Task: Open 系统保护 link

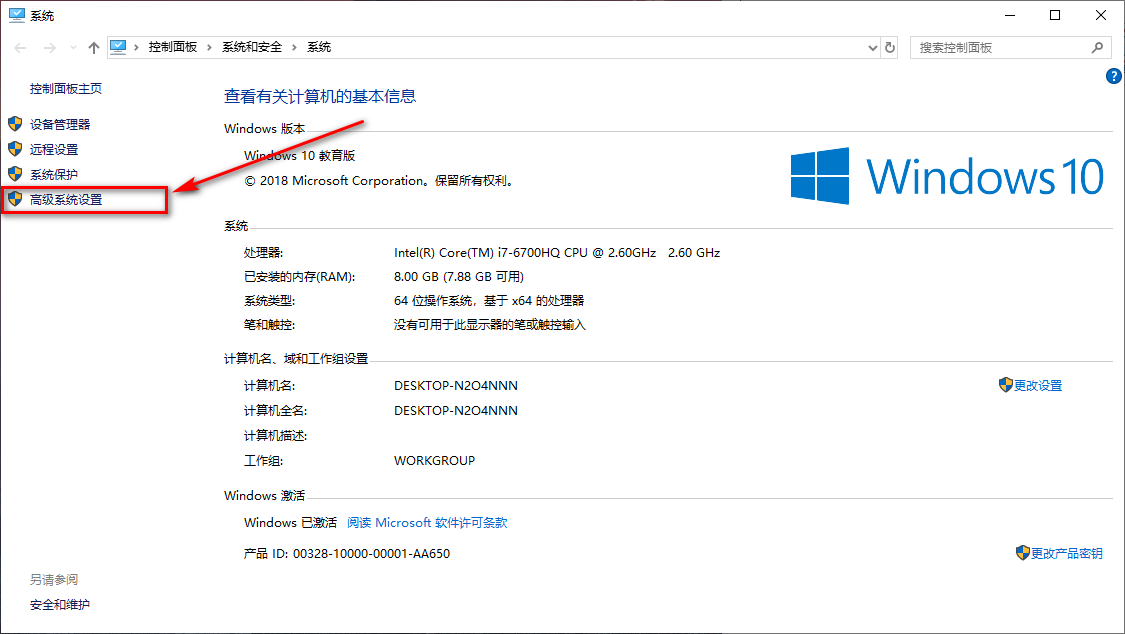Action: (x=54, y=174)
